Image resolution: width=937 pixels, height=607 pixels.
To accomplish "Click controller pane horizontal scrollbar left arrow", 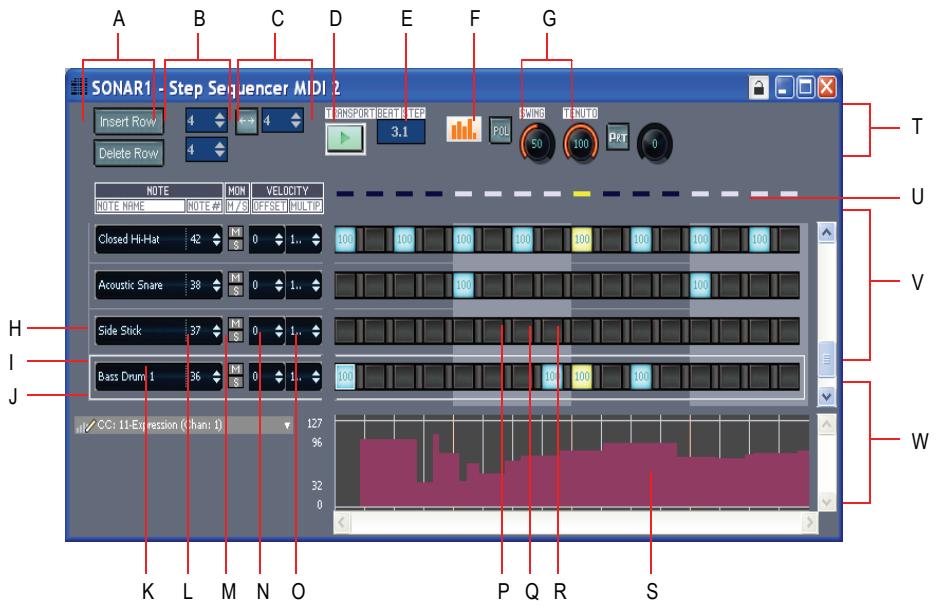I will (342, 523).
